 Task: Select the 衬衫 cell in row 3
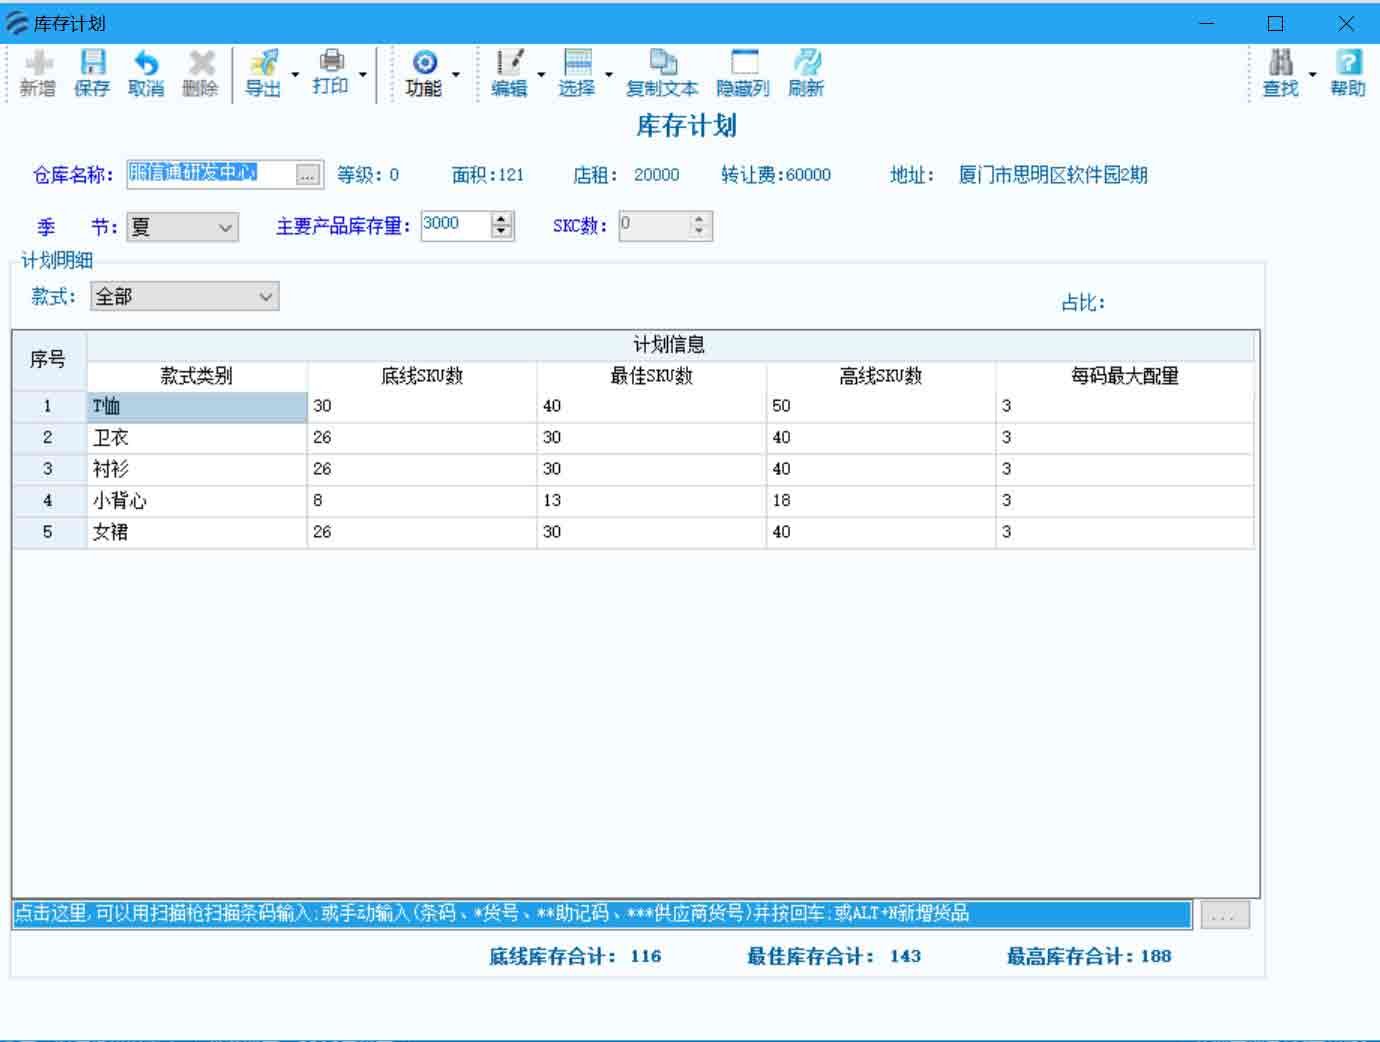[197, 469]
